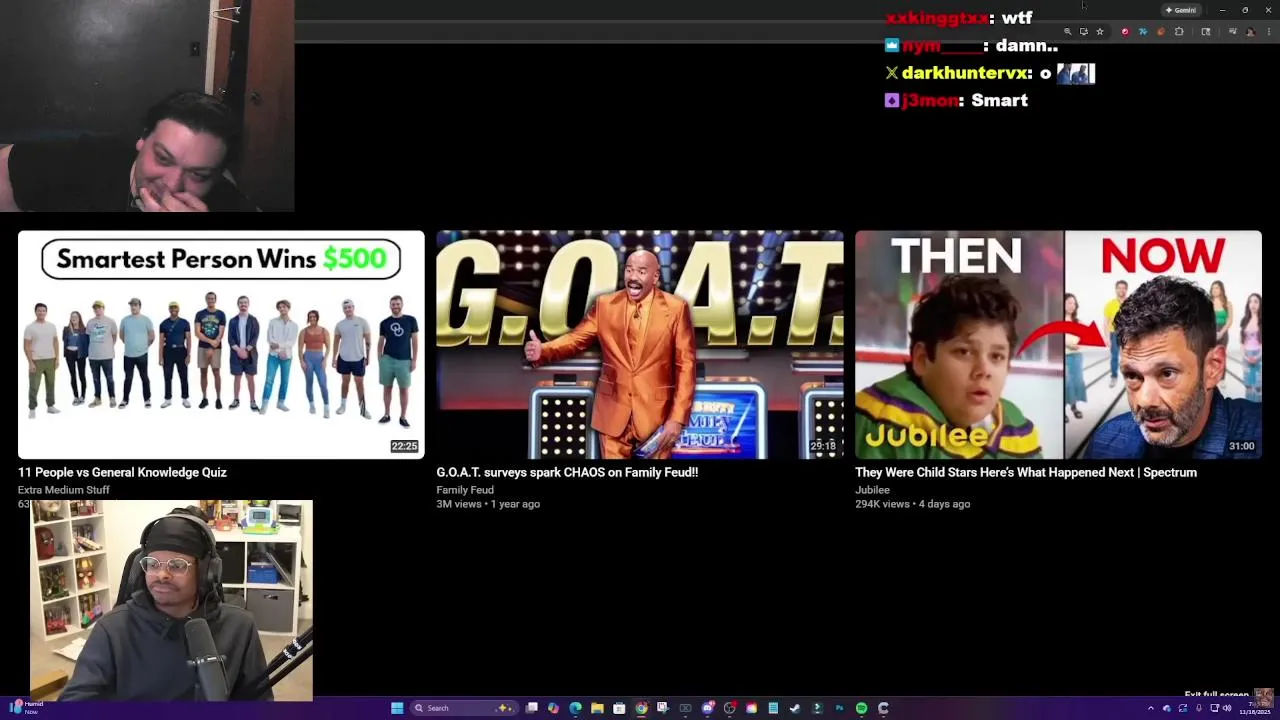Open Photoshop from the taskbar
1280x720 pixels.
(x=839, y=708)
